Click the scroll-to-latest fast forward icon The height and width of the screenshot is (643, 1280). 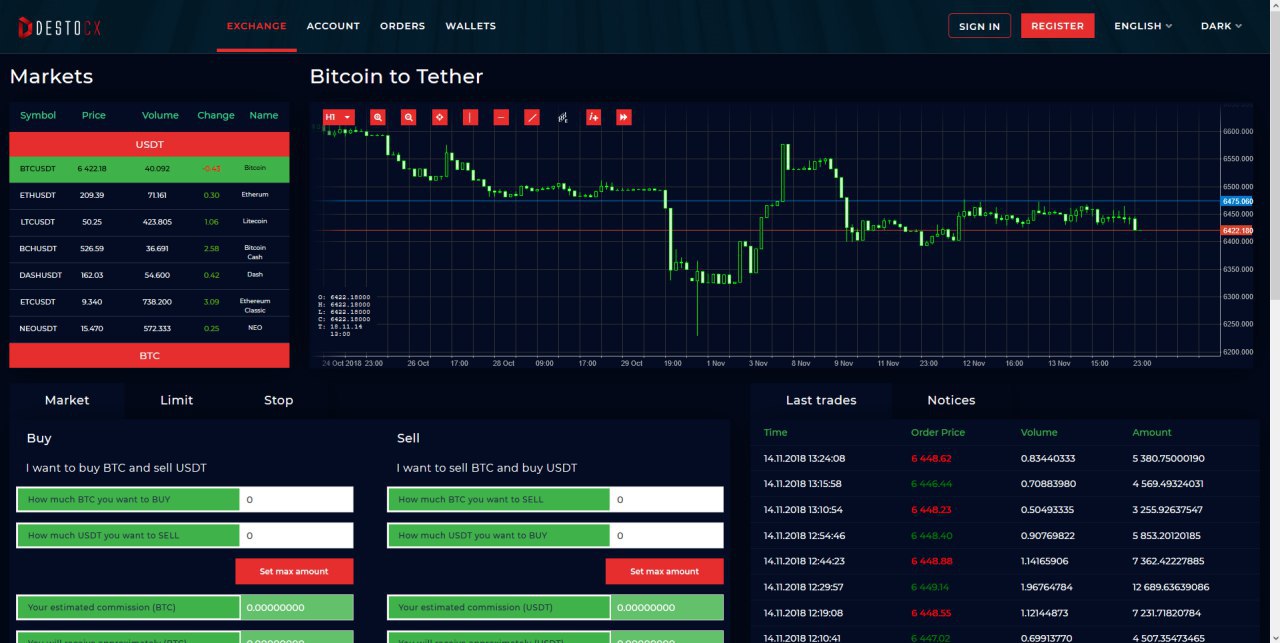[x=624, y=117]
